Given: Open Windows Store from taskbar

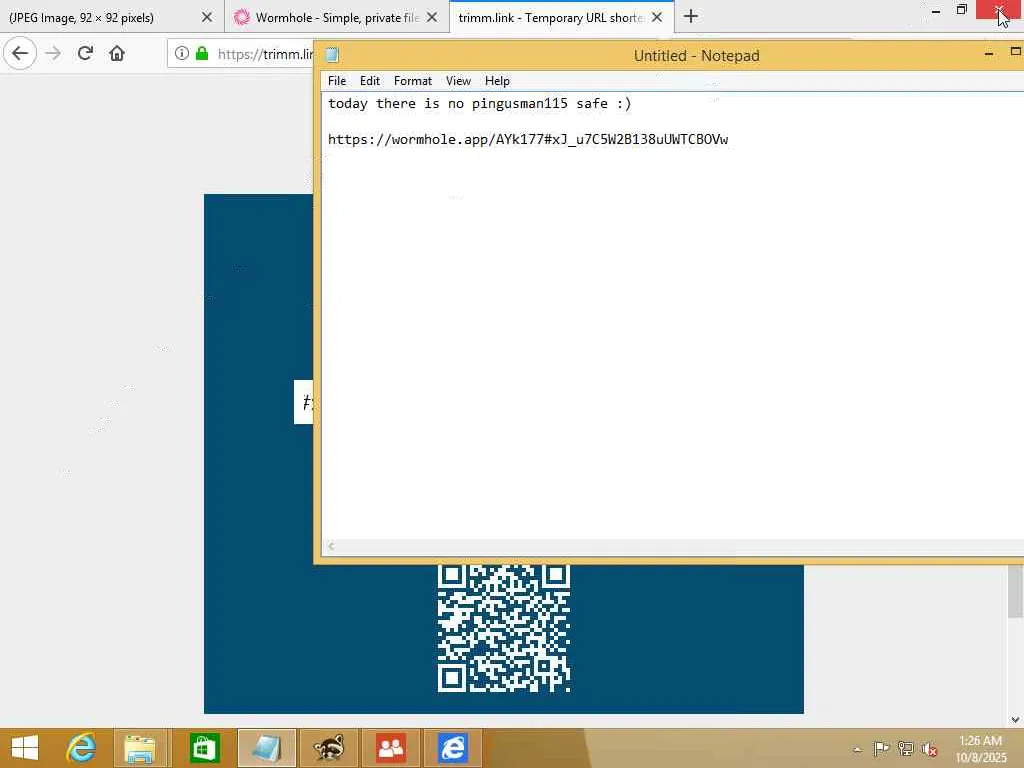Looking at the screenshot, I should pos(204,748).
